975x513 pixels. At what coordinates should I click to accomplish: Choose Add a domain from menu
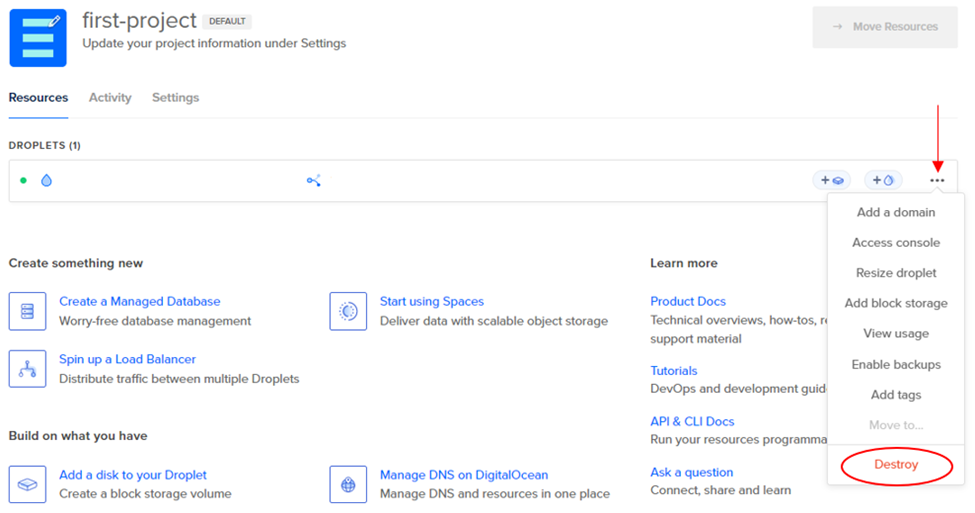896,212
